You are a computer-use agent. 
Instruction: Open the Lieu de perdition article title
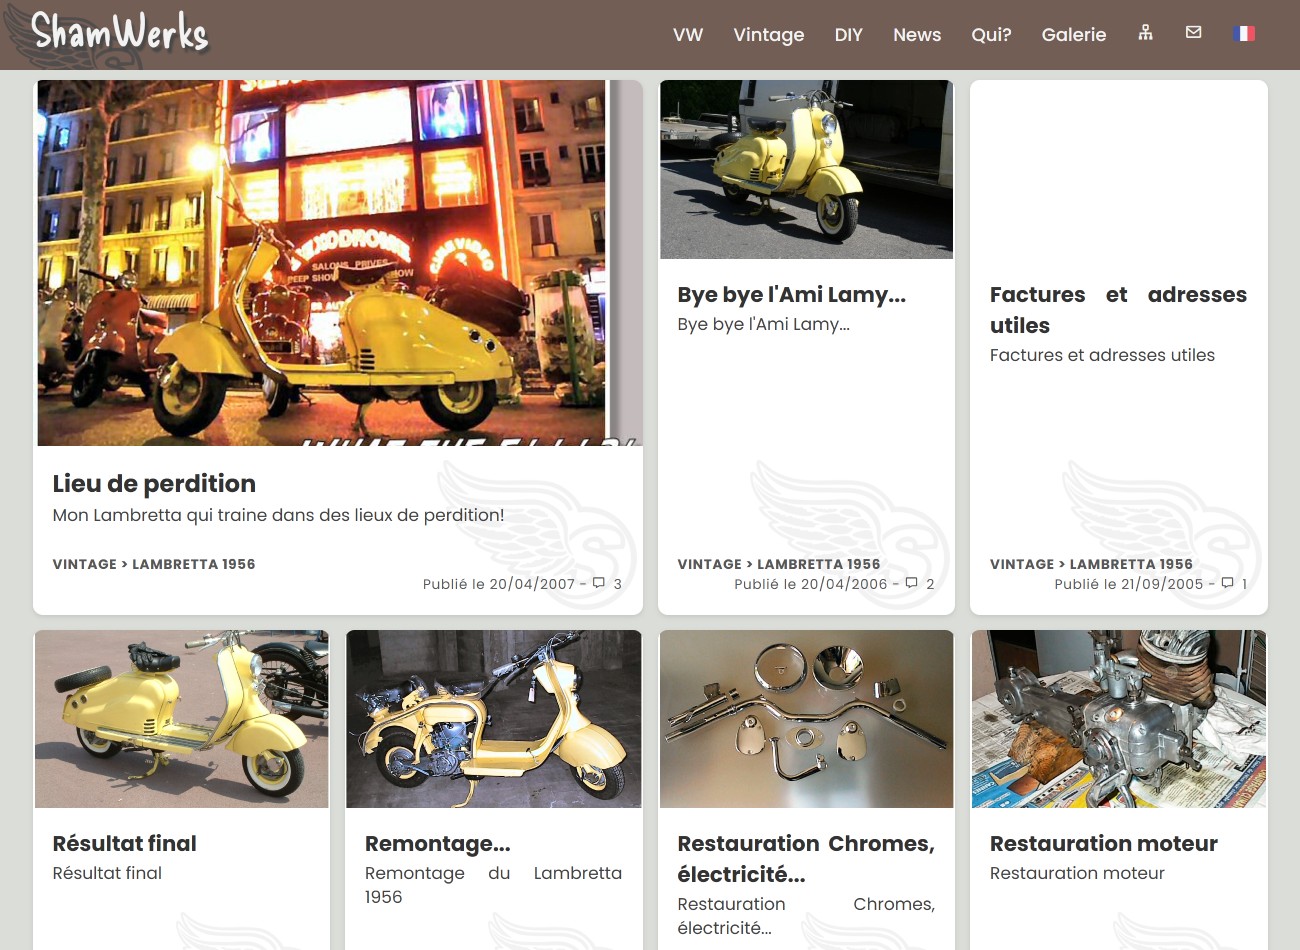point(154,484)
